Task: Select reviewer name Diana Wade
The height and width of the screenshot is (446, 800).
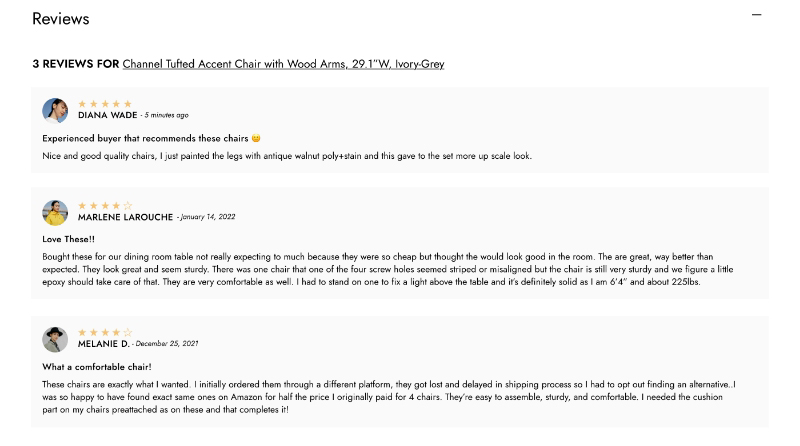Action: pyautogui.click(x=107, y=115)
